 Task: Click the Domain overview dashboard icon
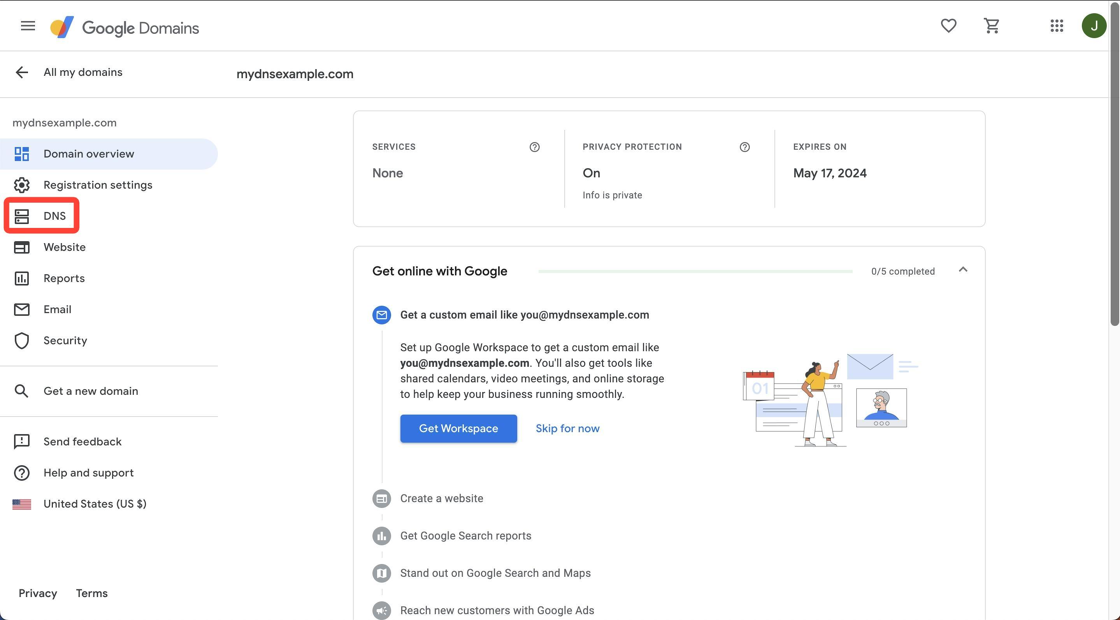pyautogui.click(x=22, y=154)
